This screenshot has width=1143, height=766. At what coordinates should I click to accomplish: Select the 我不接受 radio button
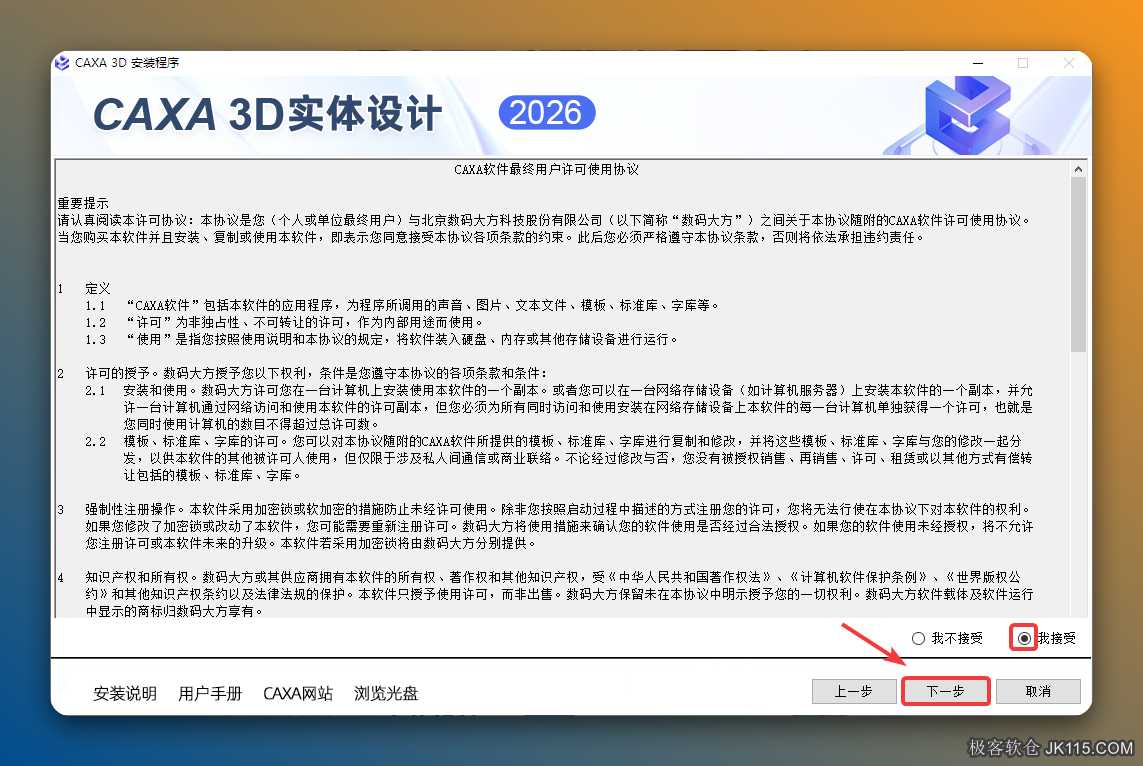coord(918,638)
